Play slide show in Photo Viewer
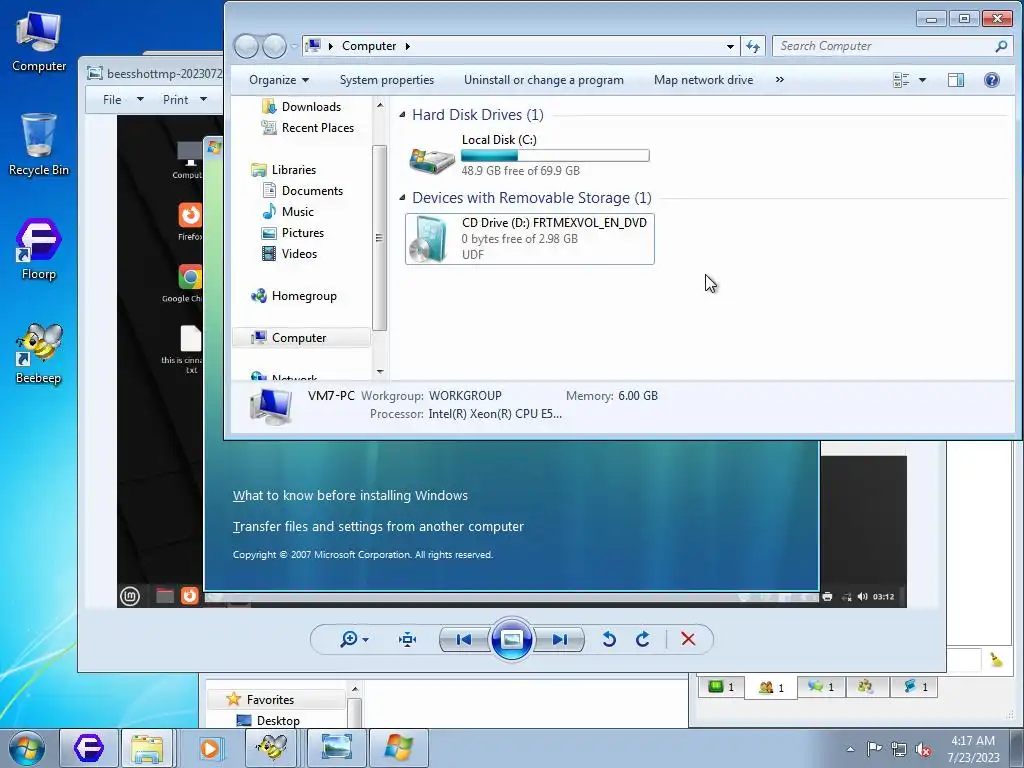 click(x=511, y=639)
